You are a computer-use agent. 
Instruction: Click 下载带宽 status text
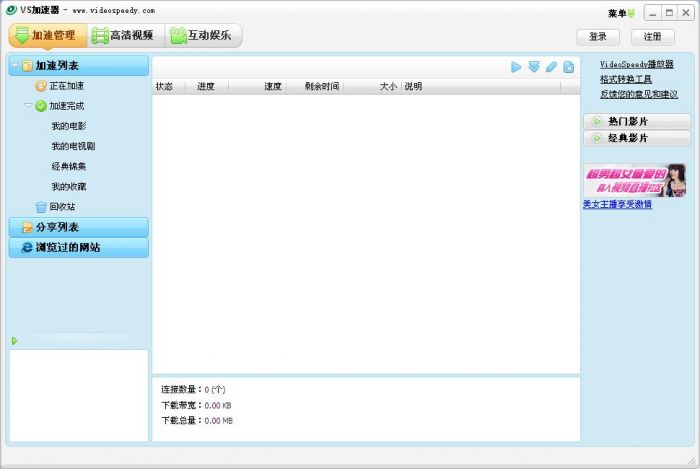click(x=196, y=405)
